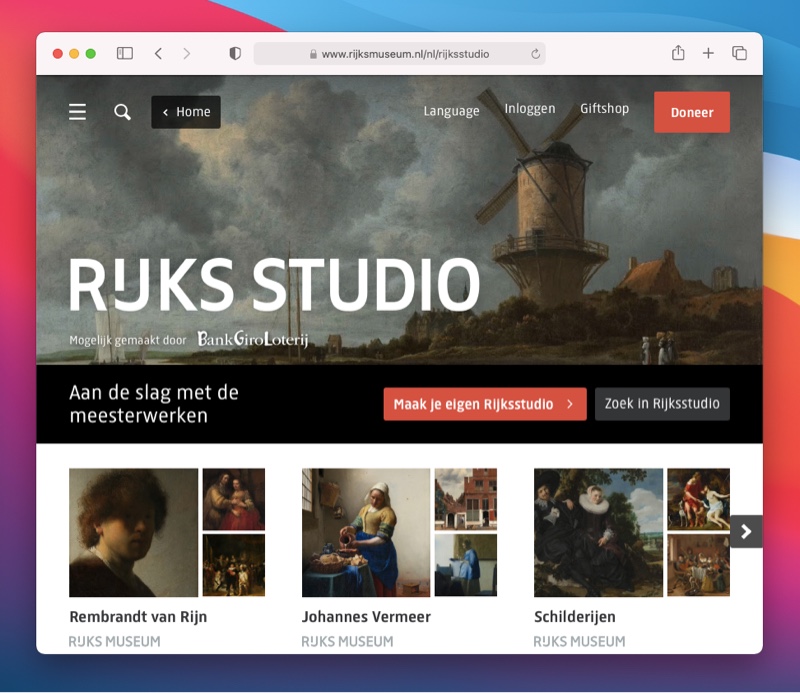
Task: Click RIJKS MUSEUM under Johannes Vermeer
Action: pos(347,641)
